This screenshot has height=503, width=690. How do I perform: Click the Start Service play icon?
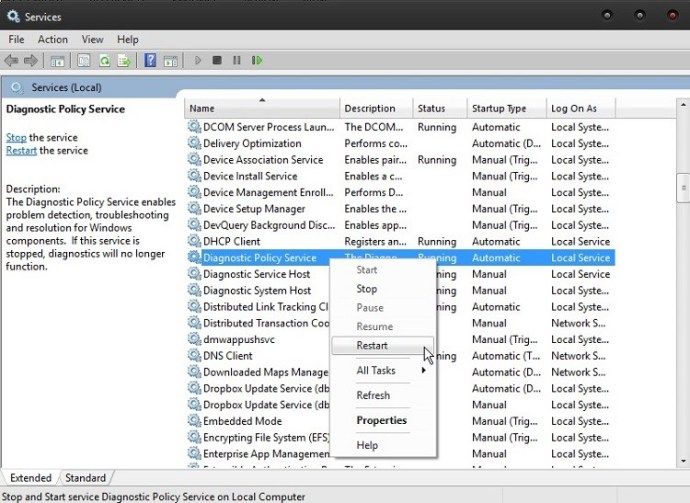coord(198,60)
